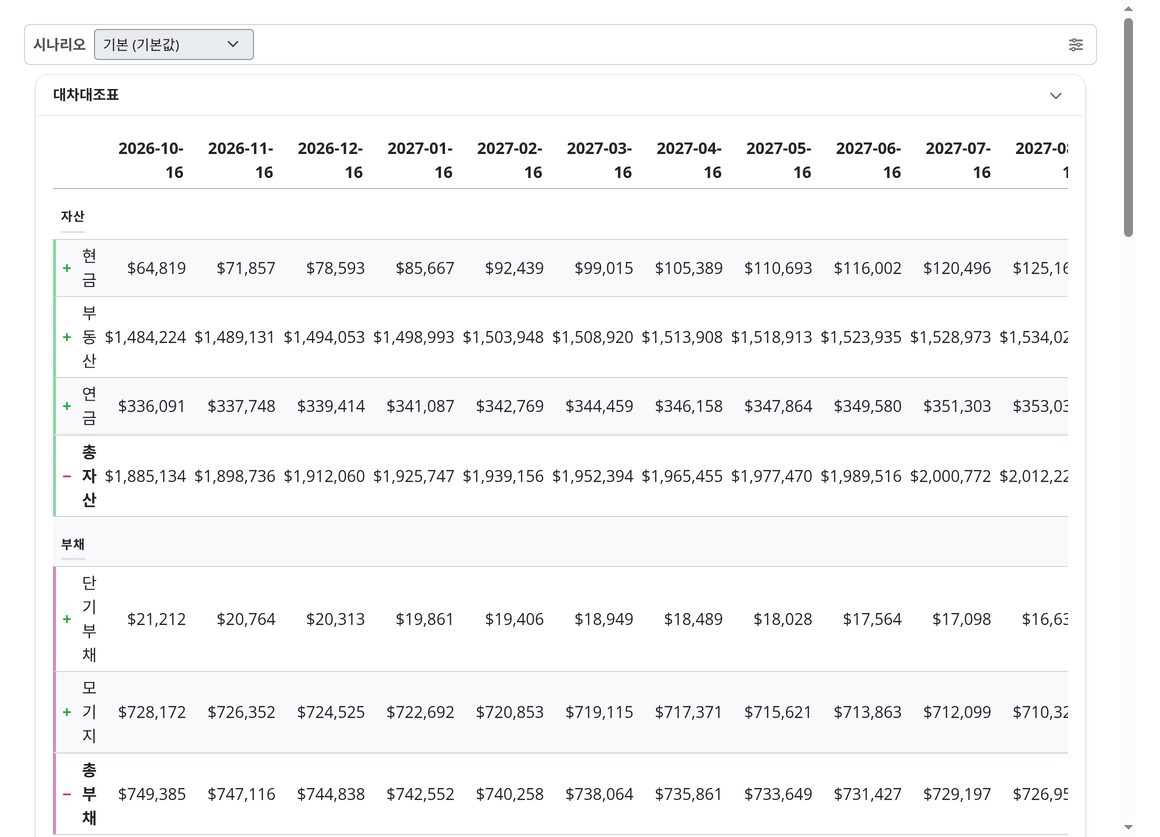The width and height of the screenshot is (1160, 837).
Task: Select the 2026-10-16 column header
Action: pyautogui.click(x=151, y=160)
